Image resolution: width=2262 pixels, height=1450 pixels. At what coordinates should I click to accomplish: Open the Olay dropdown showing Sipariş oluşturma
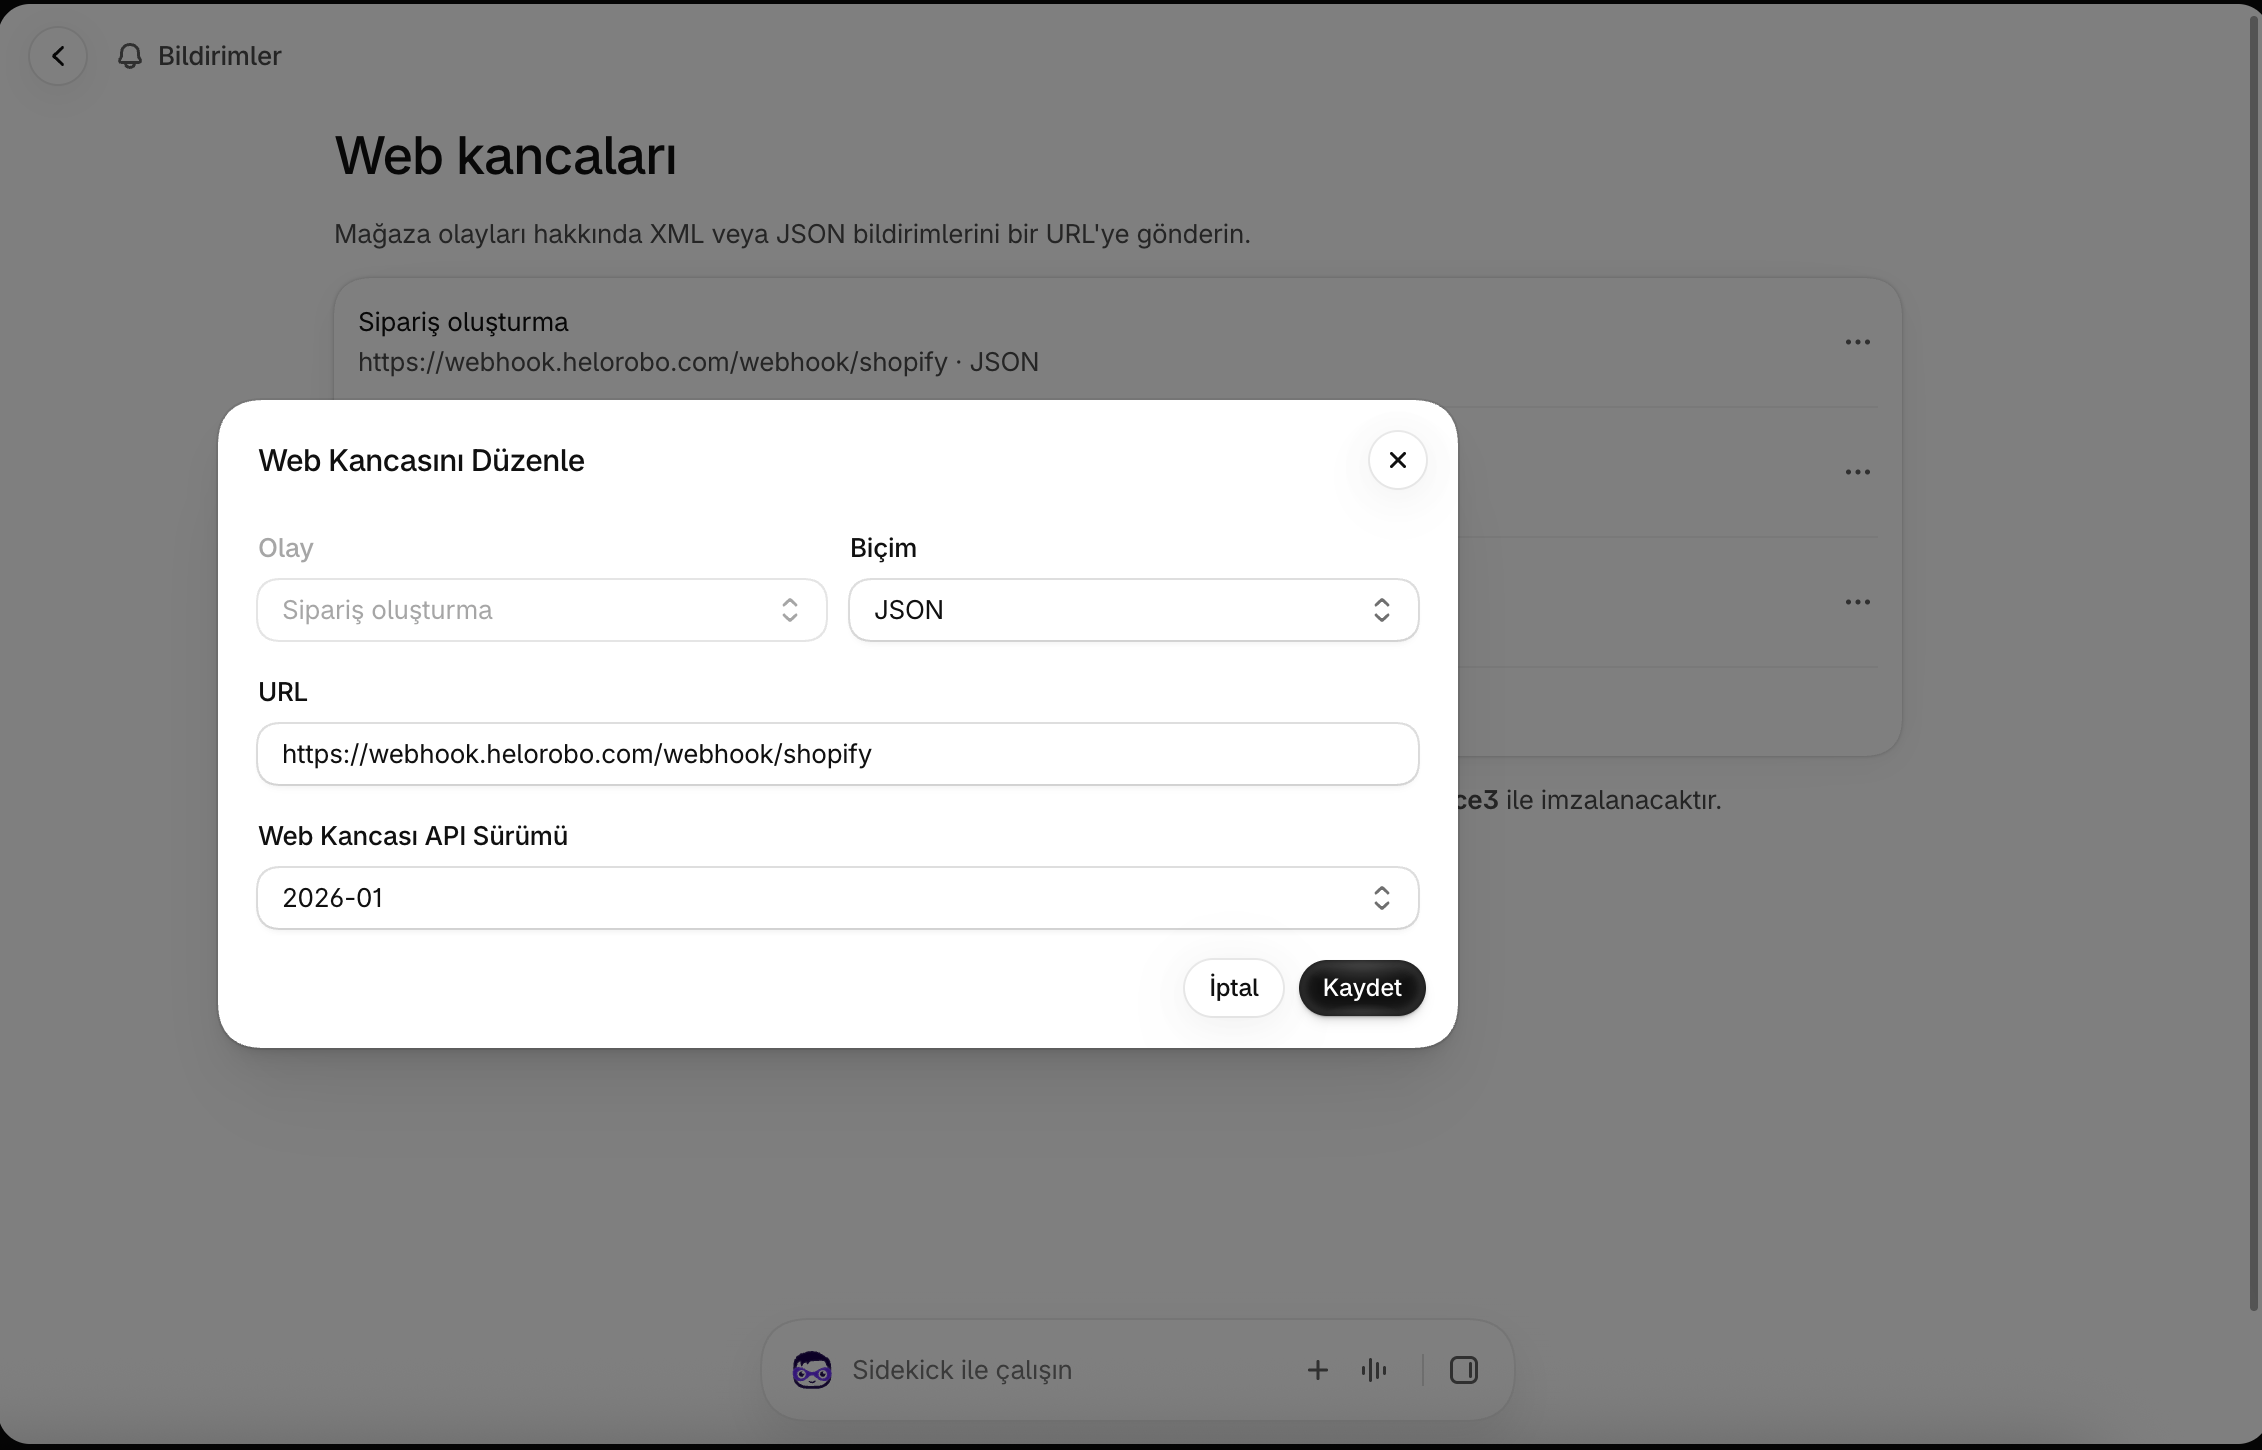pos(542,610)
